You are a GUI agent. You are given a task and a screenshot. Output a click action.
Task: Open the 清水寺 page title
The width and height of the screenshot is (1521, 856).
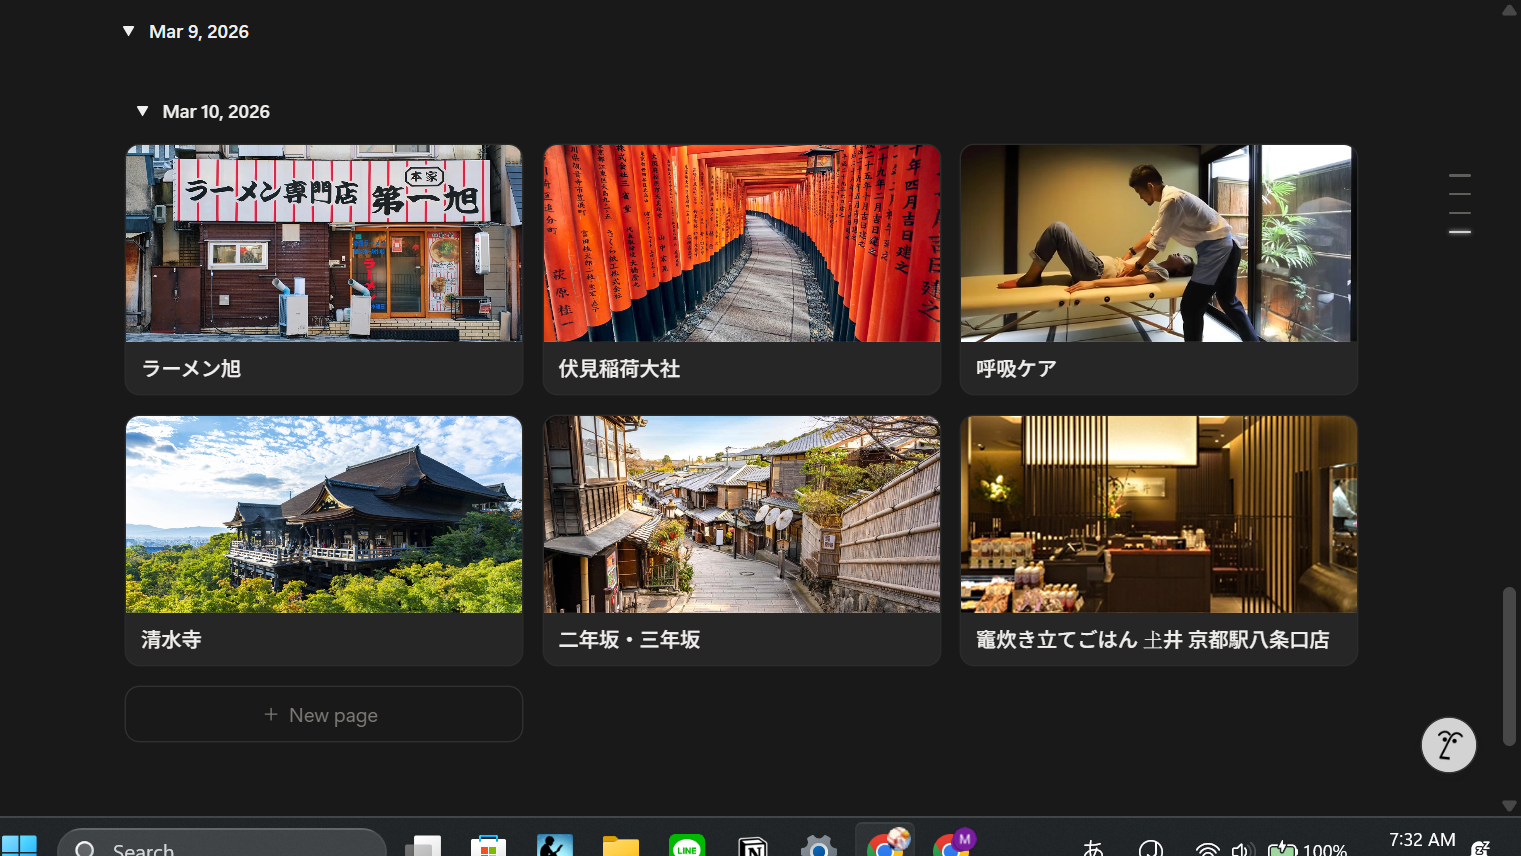coord(172,640)
